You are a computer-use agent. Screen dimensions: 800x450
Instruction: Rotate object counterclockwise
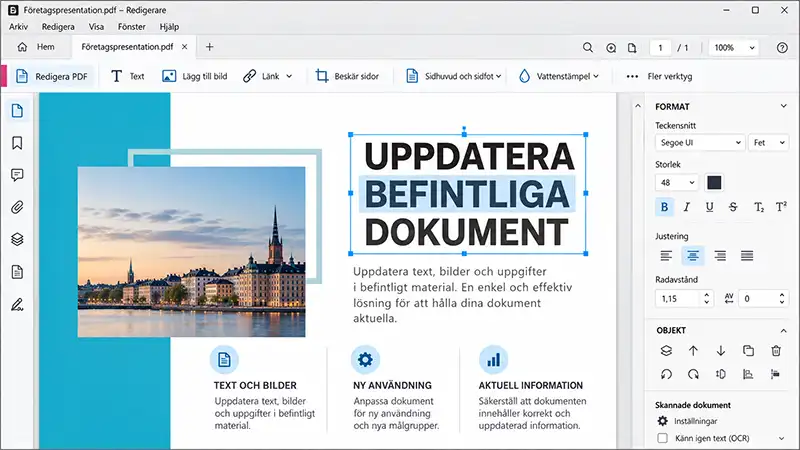[x=666, y=374]
